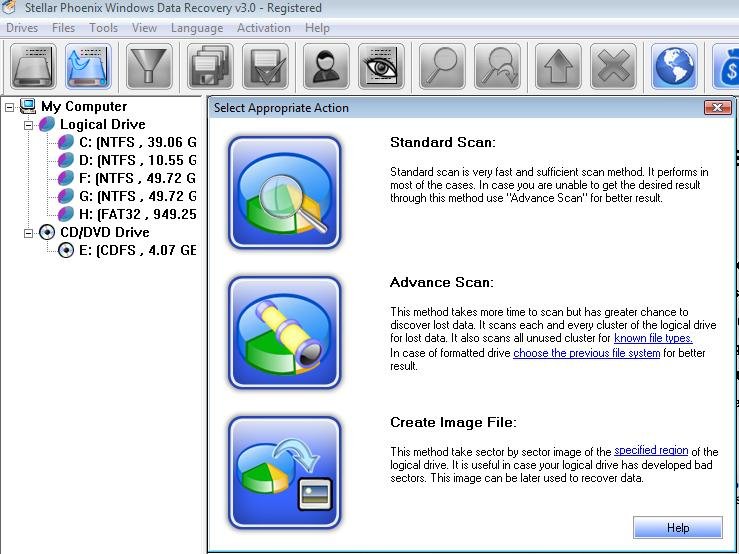Screen dimensions: 739x554
Task: Open the Language menu
Action: [197, 28]
